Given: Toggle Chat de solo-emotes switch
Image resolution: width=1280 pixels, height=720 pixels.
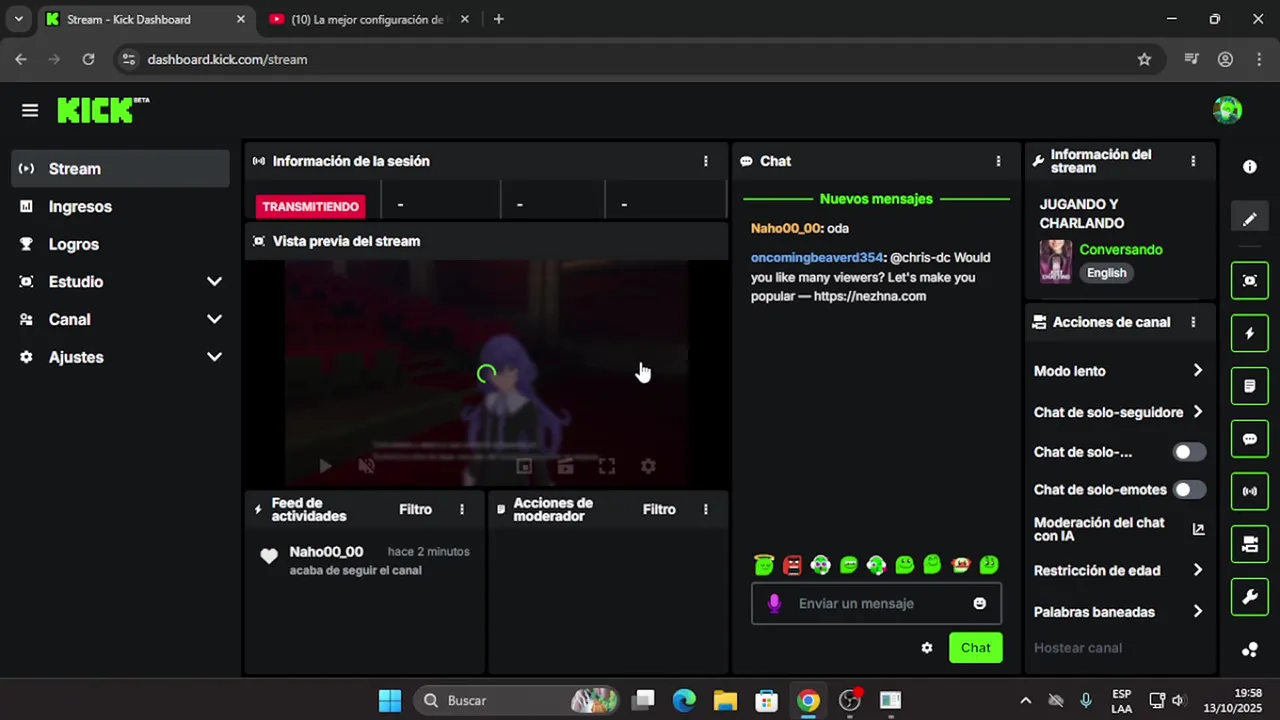Looking at the screenshot, I should click(1189, 490).
